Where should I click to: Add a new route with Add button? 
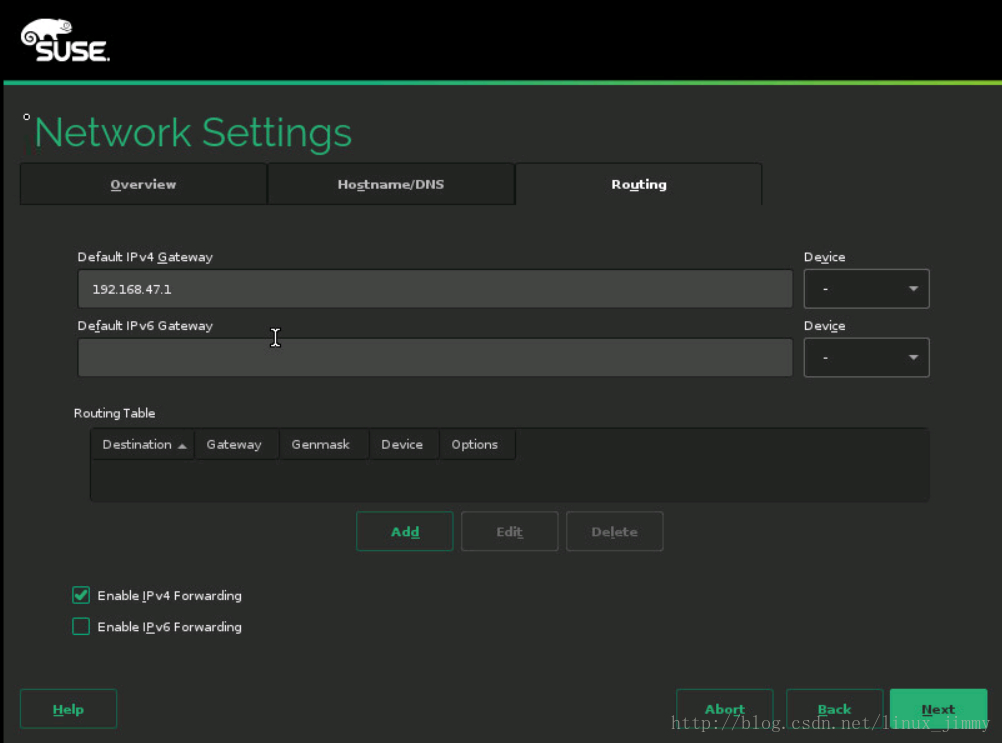pyautogui.click(x=405, y=531)
